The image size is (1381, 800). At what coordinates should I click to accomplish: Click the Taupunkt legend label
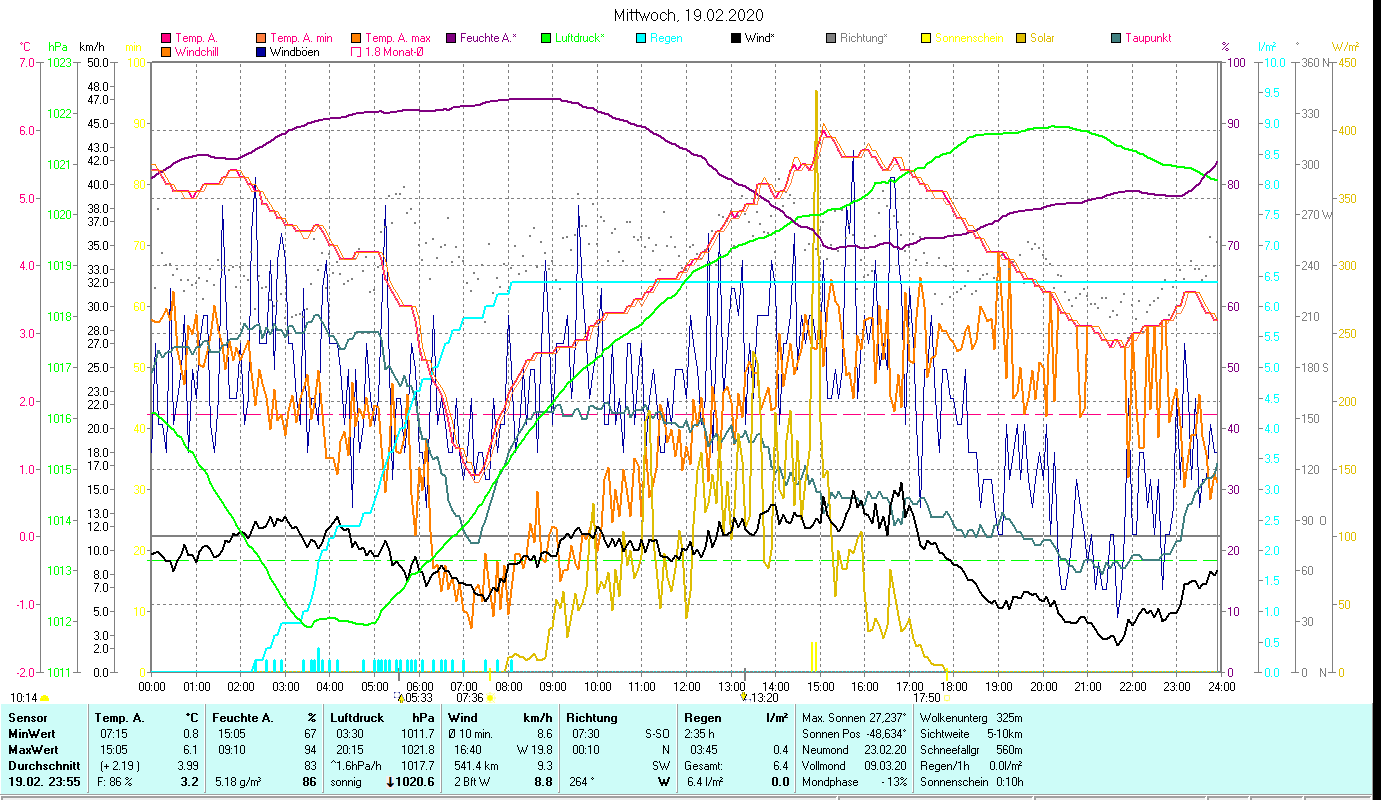coord(1148,38)
